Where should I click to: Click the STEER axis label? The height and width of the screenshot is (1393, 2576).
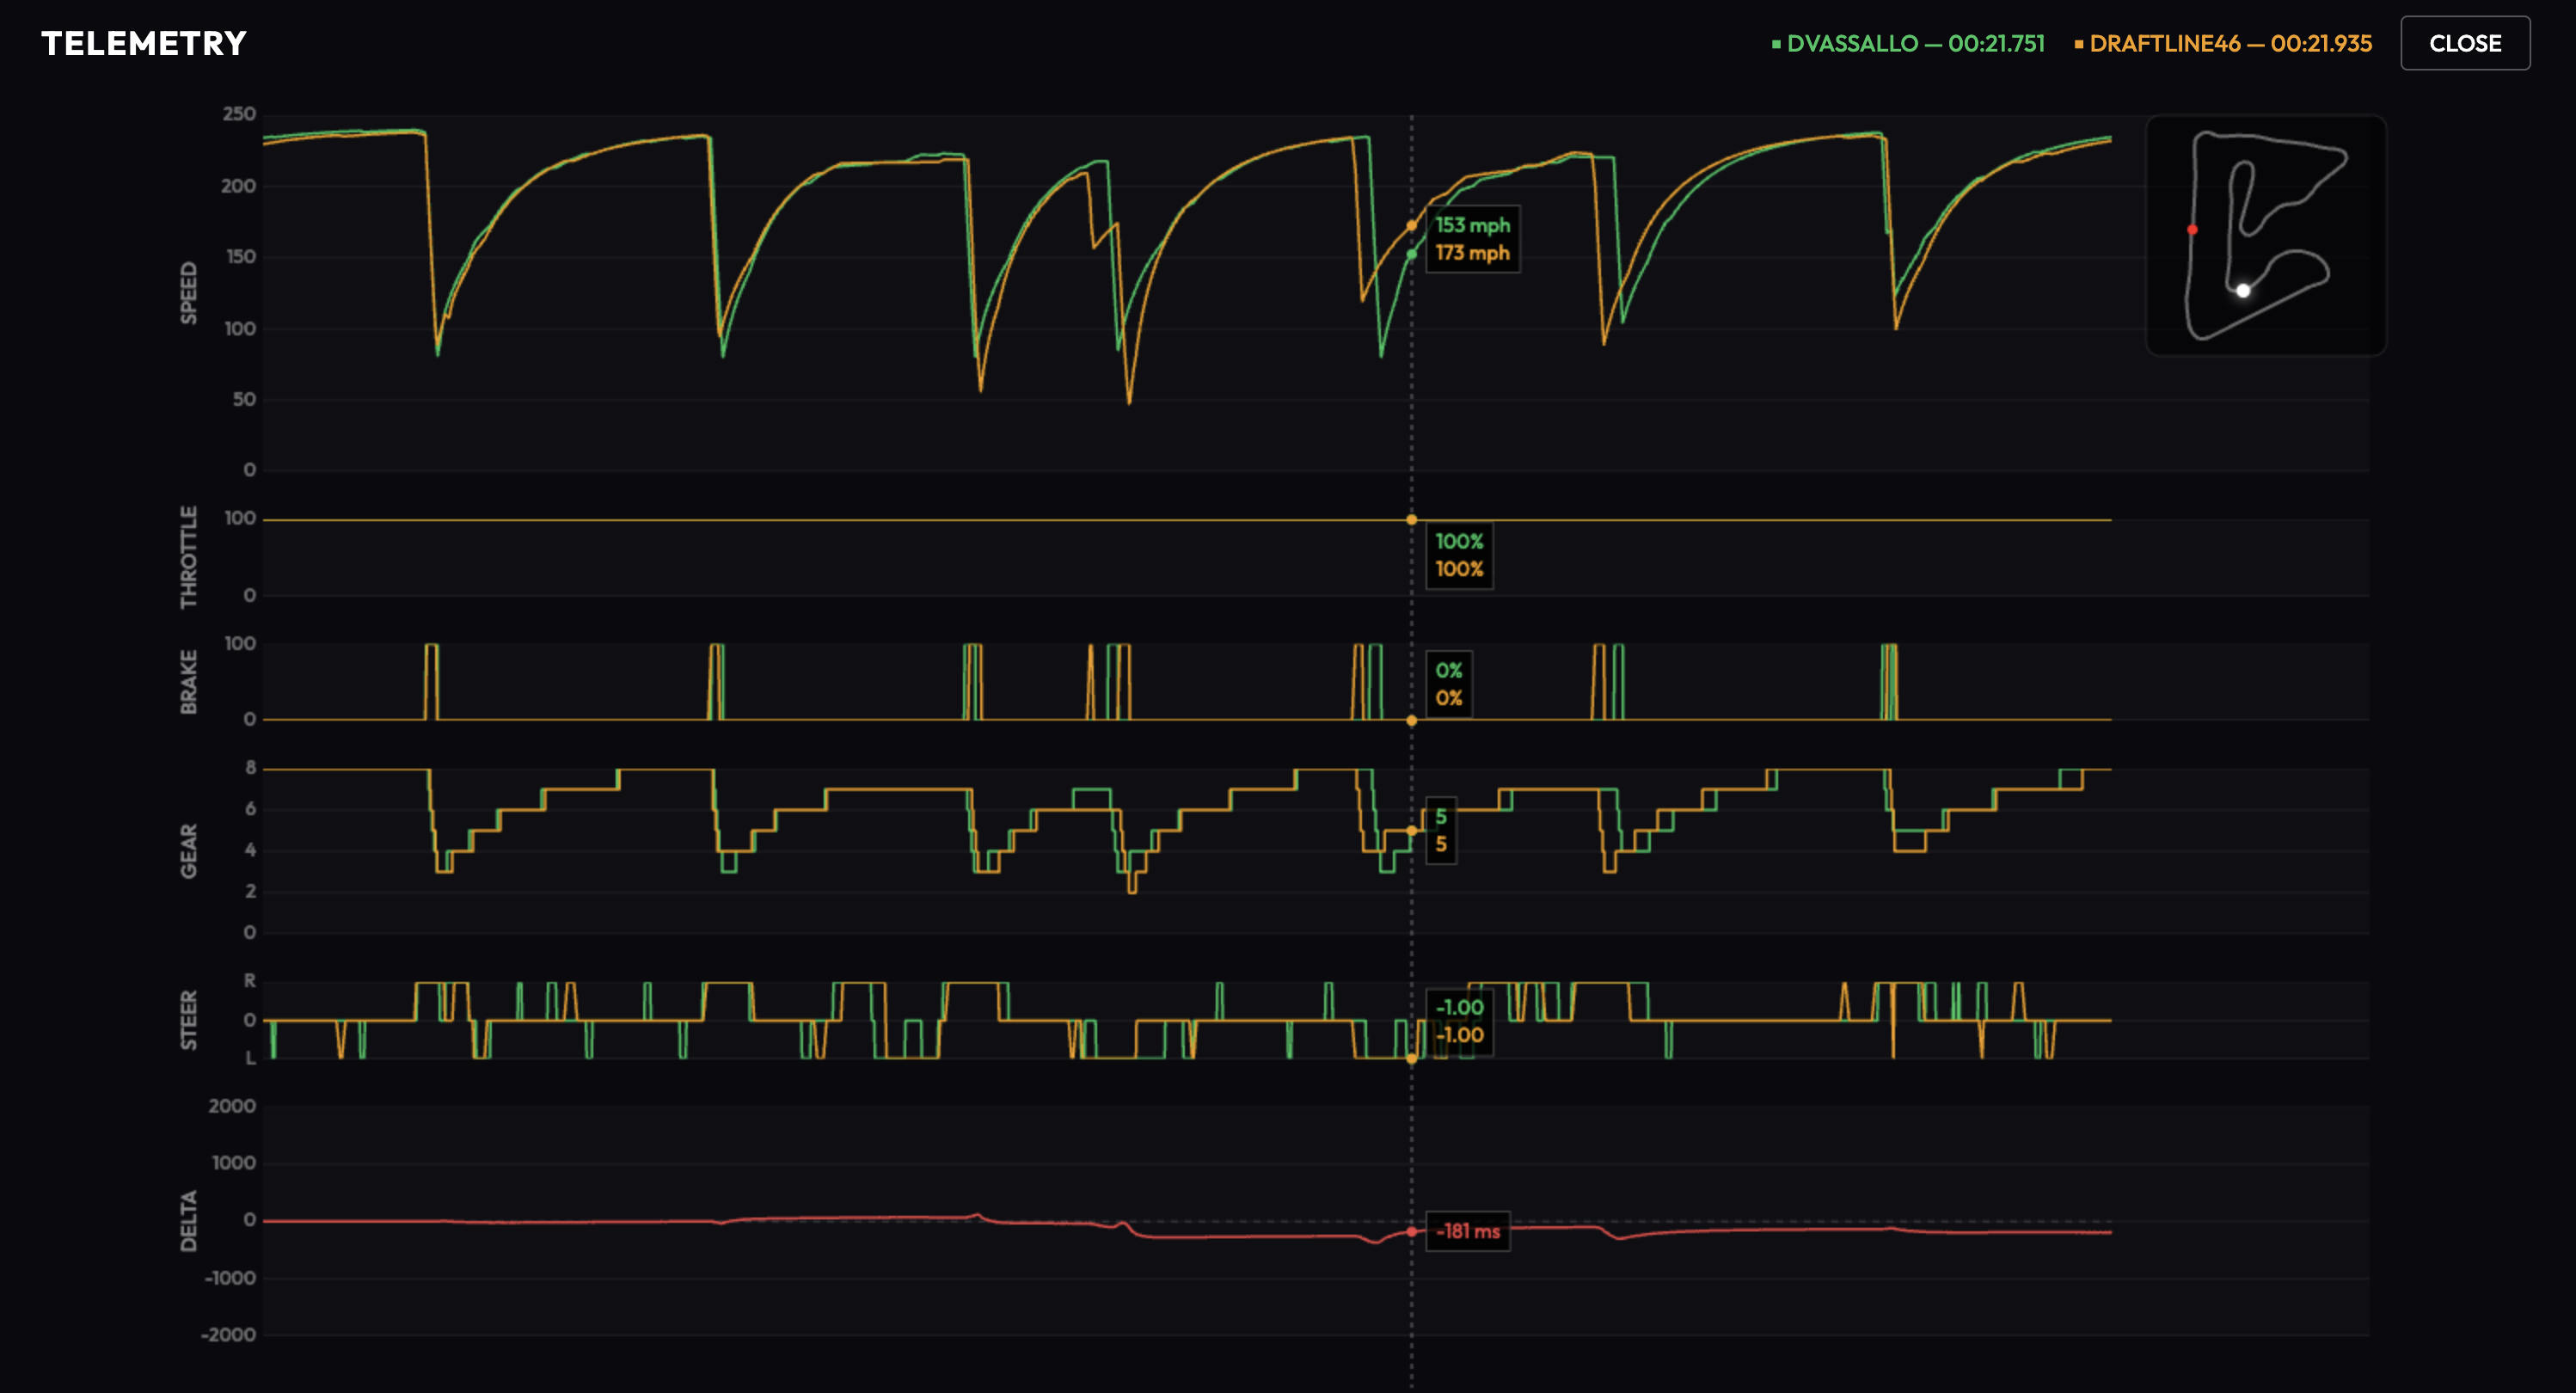click(x=189, y=1019)
